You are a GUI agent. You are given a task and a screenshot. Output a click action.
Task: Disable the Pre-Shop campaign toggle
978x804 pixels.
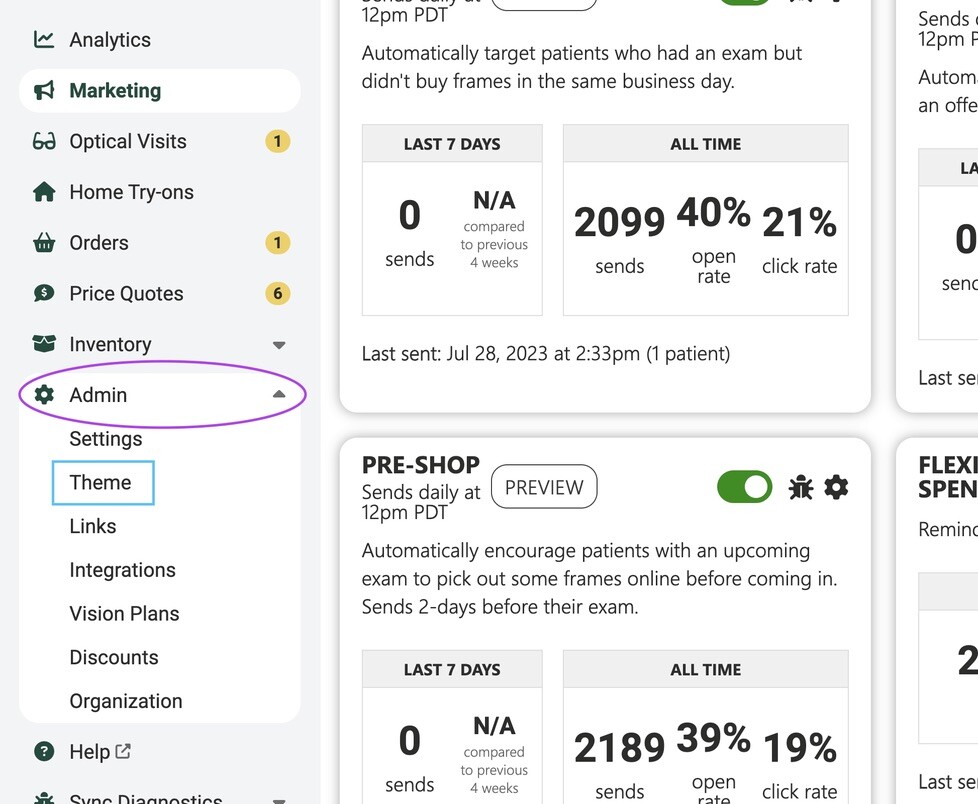(744, 487)
